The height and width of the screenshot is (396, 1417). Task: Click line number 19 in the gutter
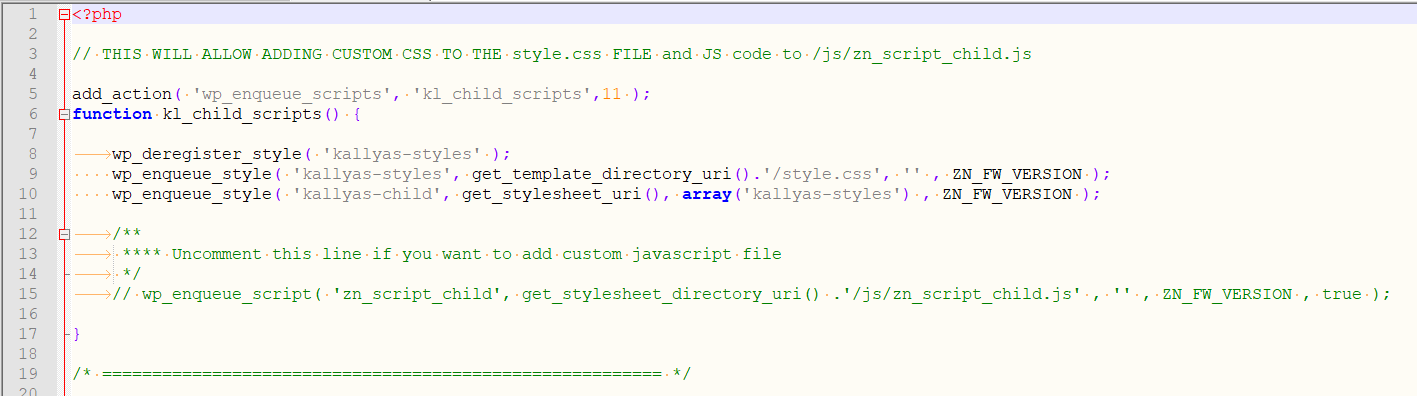point(28,374)
